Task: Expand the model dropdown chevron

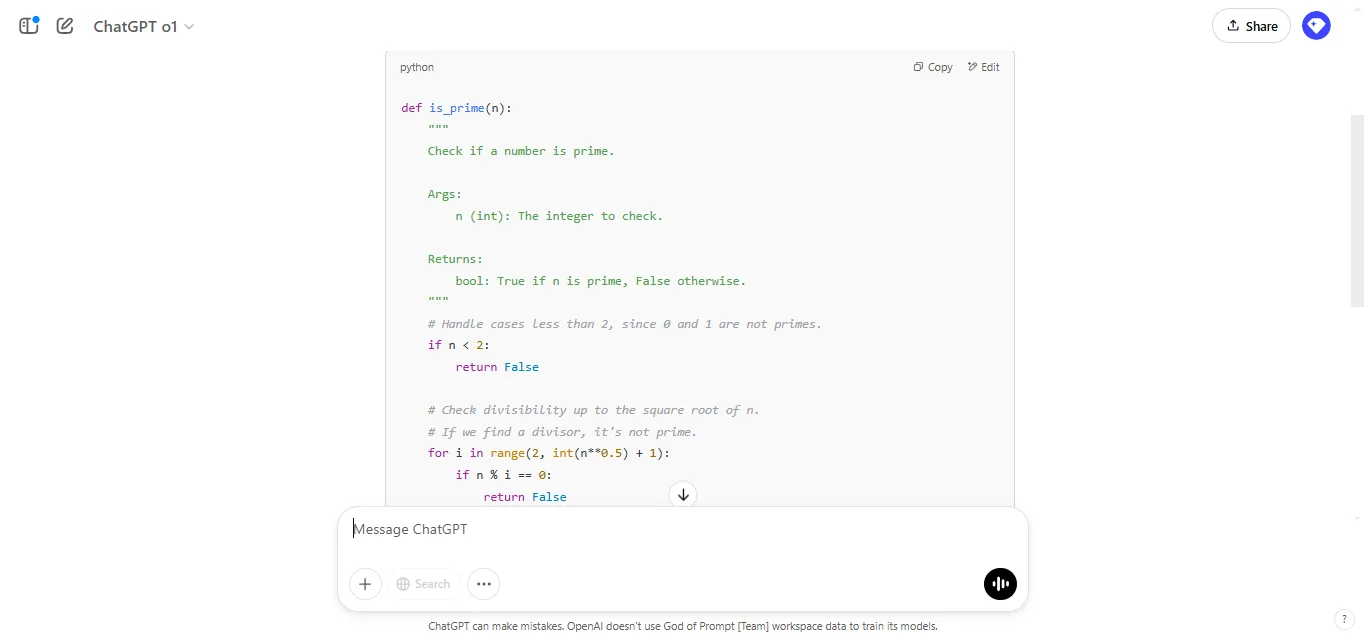Action: 190,27
